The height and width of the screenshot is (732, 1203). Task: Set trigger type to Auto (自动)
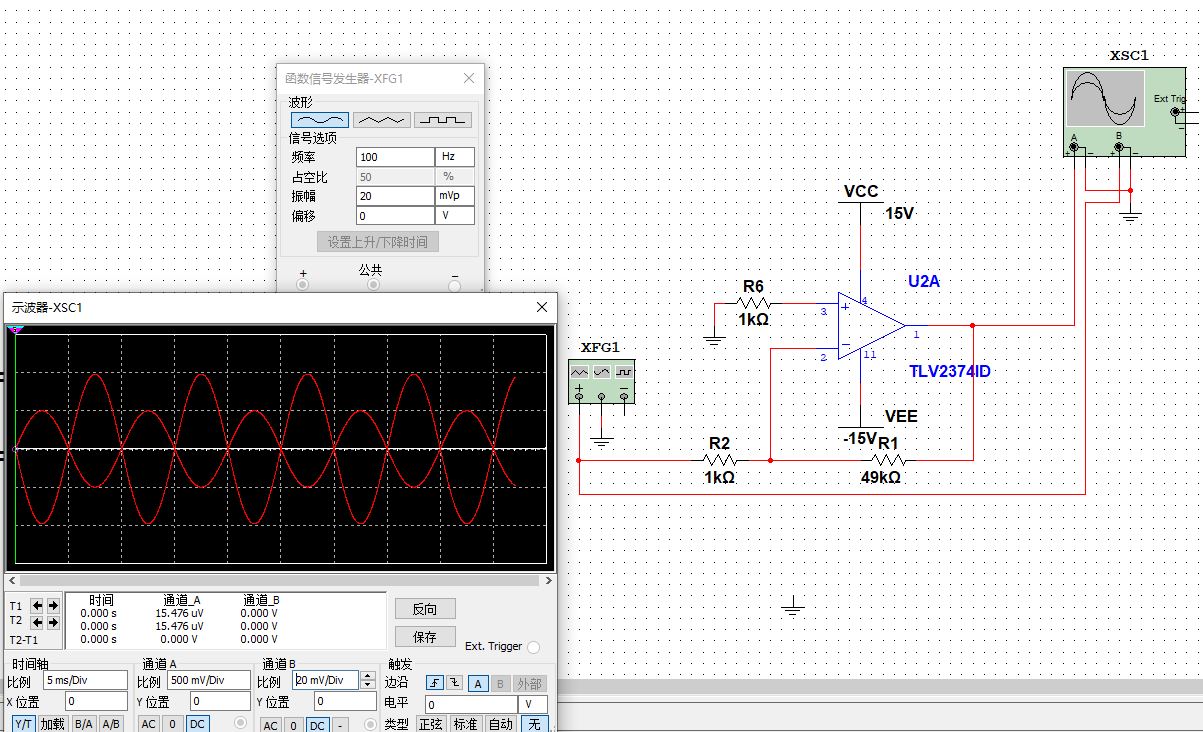pyautogui.click(x=500, y=724)
